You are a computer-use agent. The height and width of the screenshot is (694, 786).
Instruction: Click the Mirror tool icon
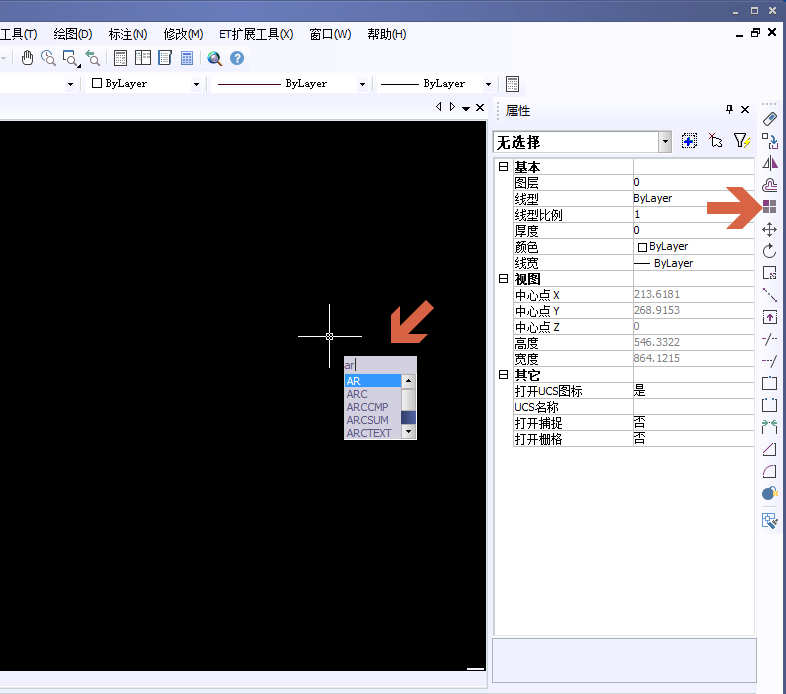click(x=769, y=163)
